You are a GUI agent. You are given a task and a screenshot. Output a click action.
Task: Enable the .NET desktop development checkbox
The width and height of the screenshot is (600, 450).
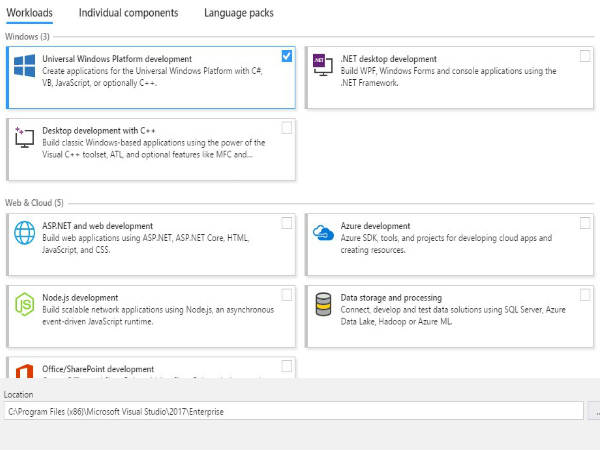click(585, 56)
